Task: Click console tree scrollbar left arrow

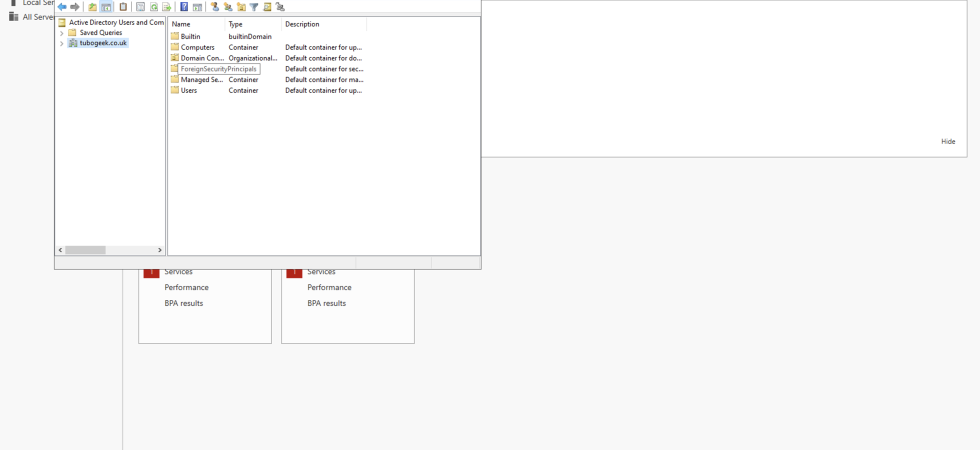Action: point(60,250)
